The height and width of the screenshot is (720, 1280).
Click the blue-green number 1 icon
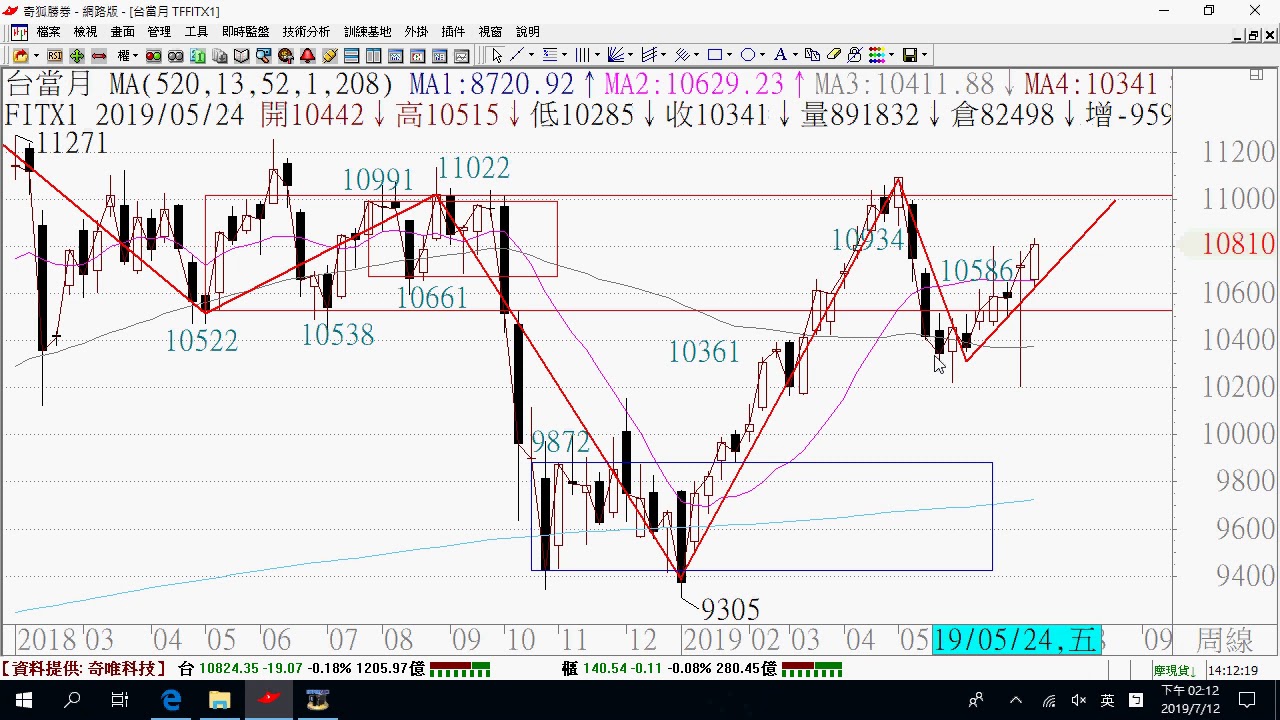pyautogui.click(x=198, y=55)
